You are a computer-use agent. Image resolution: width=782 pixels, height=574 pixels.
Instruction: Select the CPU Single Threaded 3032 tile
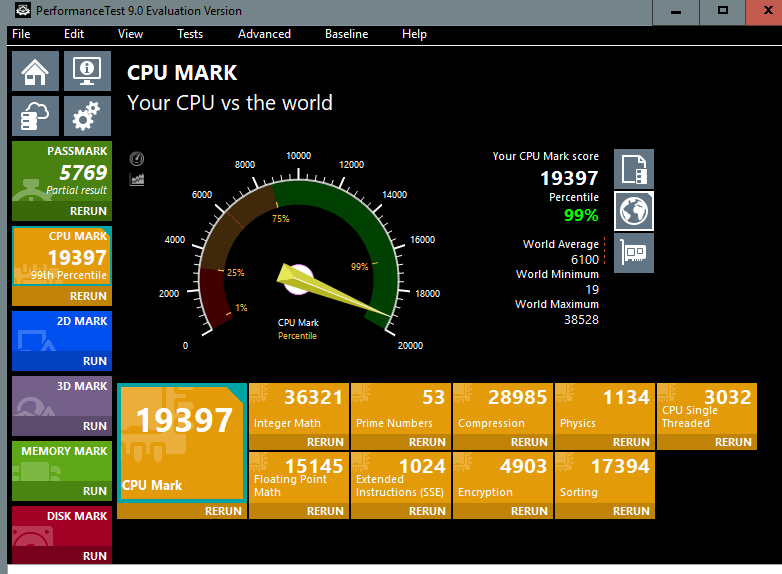[x=707, y=408]
